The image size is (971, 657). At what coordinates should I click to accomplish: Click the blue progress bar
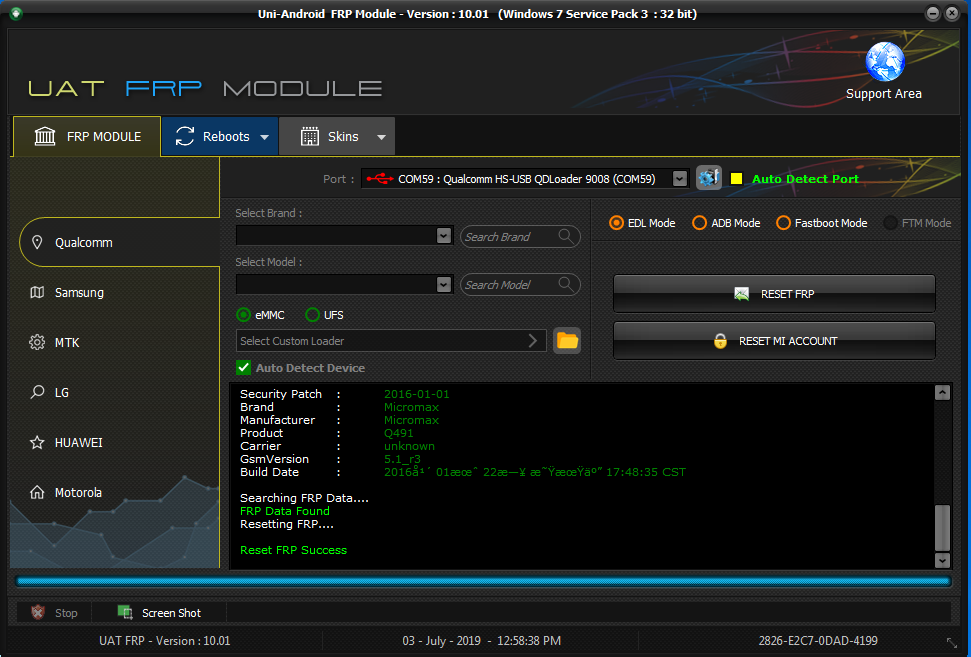point(484,581)
